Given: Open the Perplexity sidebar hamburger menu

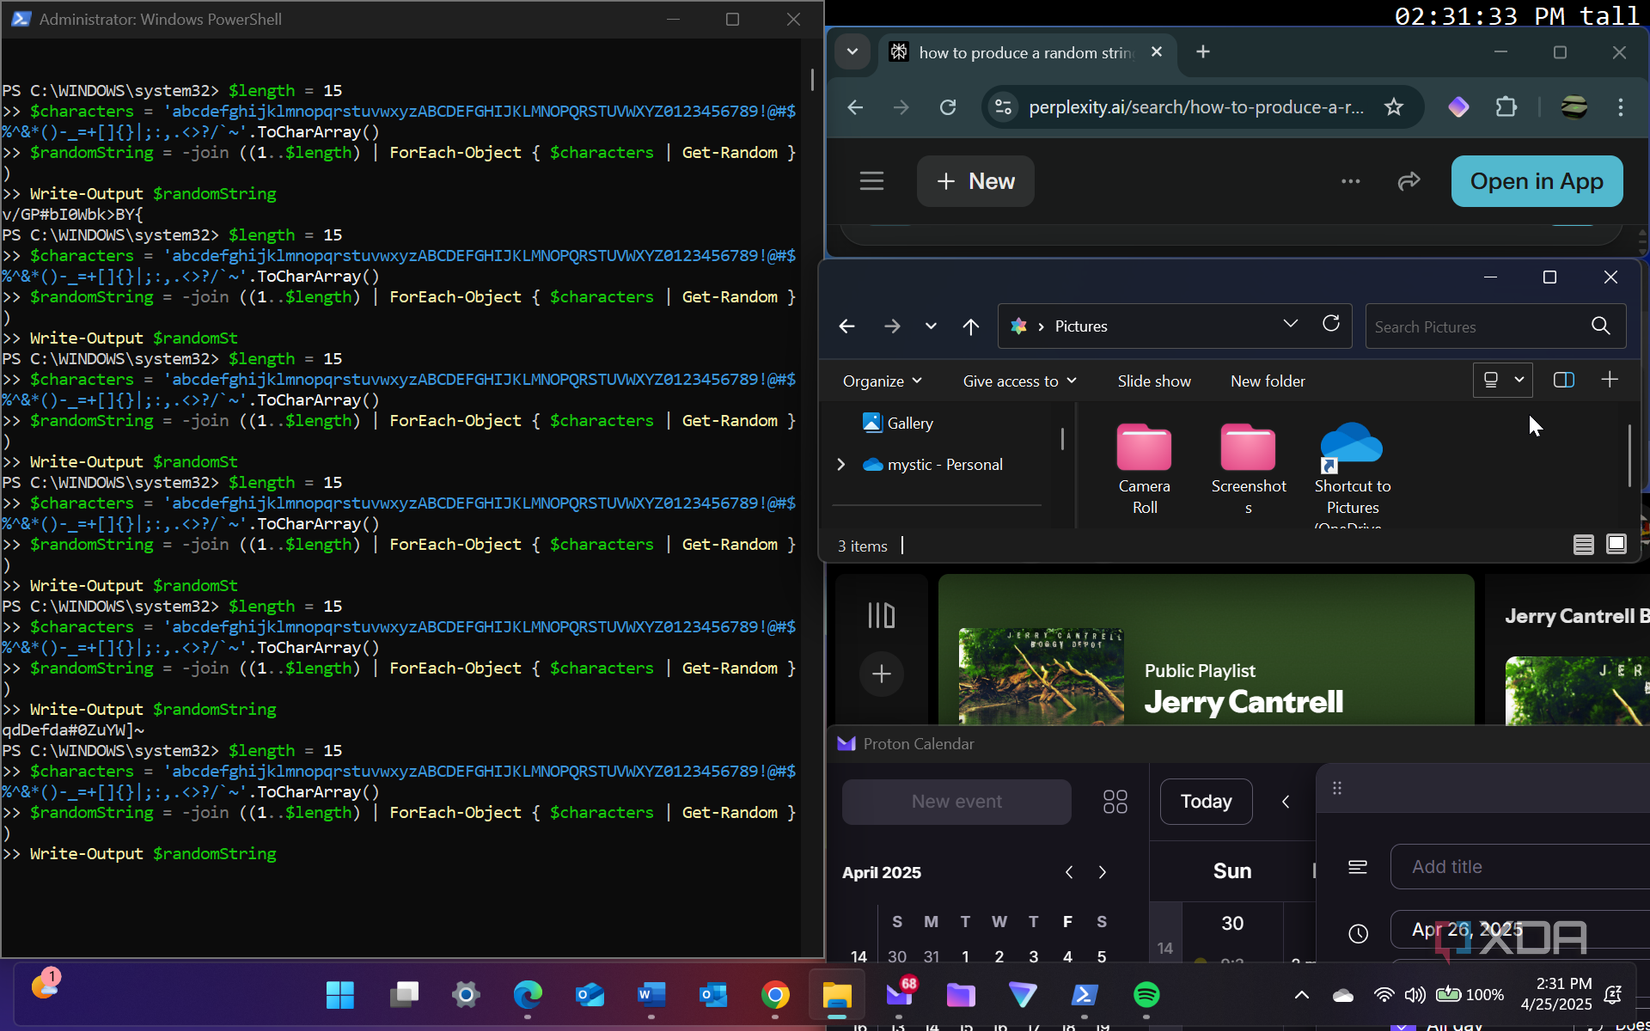Looking at the screenshot, I should click(871, 181).
